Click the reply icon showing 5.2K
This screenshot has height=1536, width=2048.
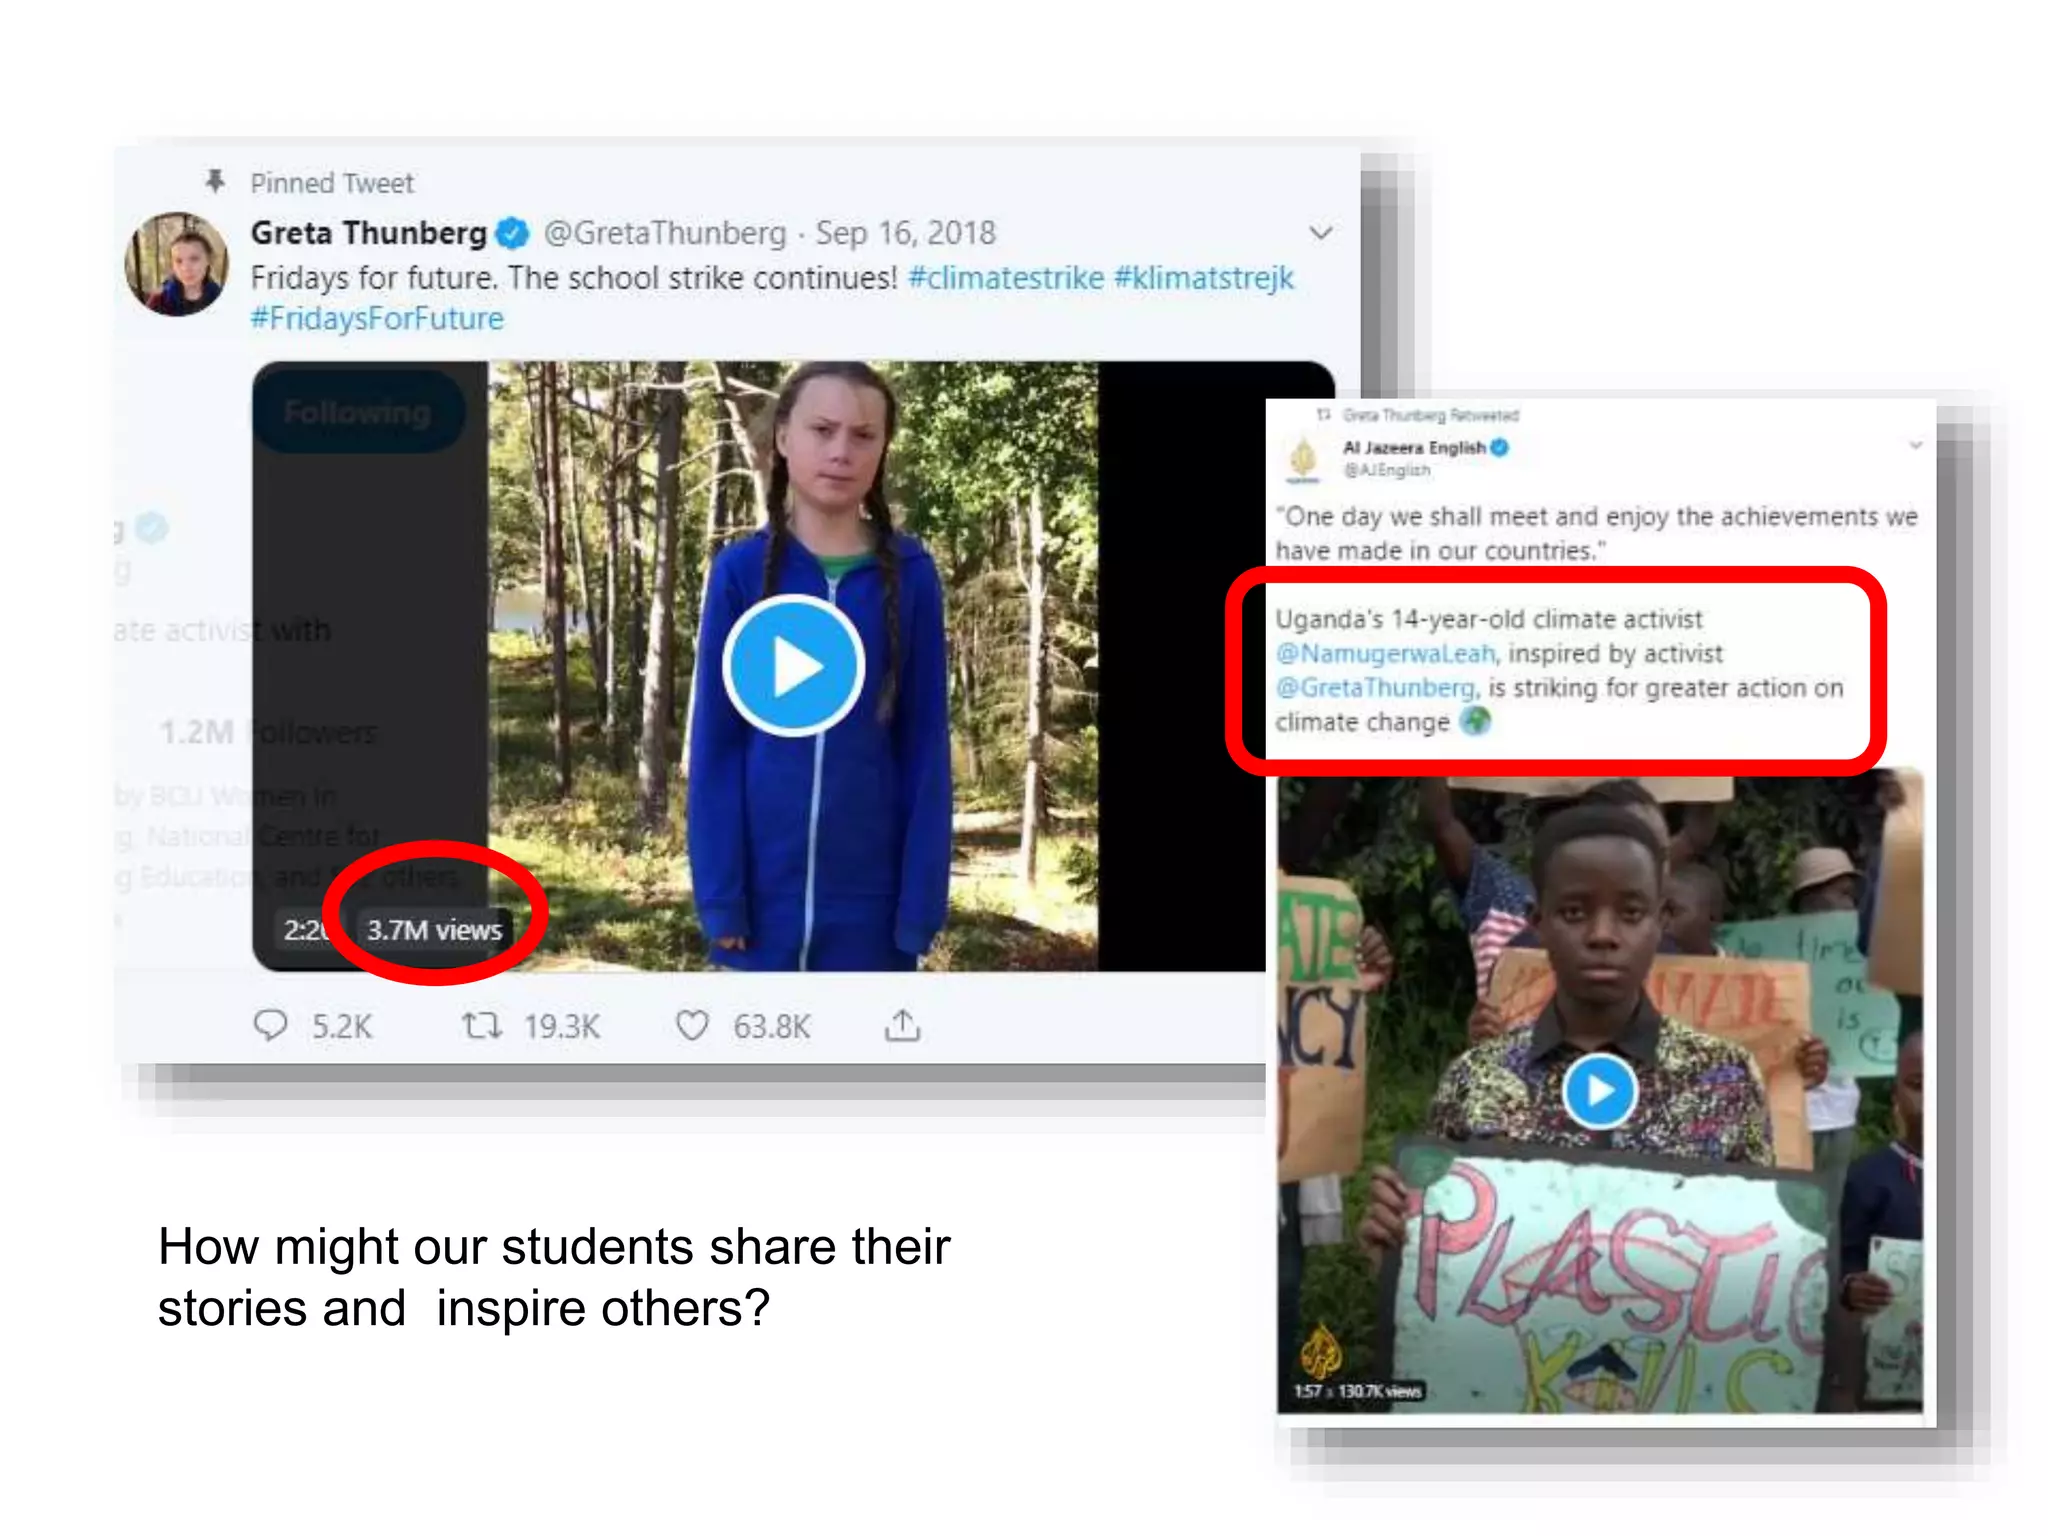coord(270,1026)
